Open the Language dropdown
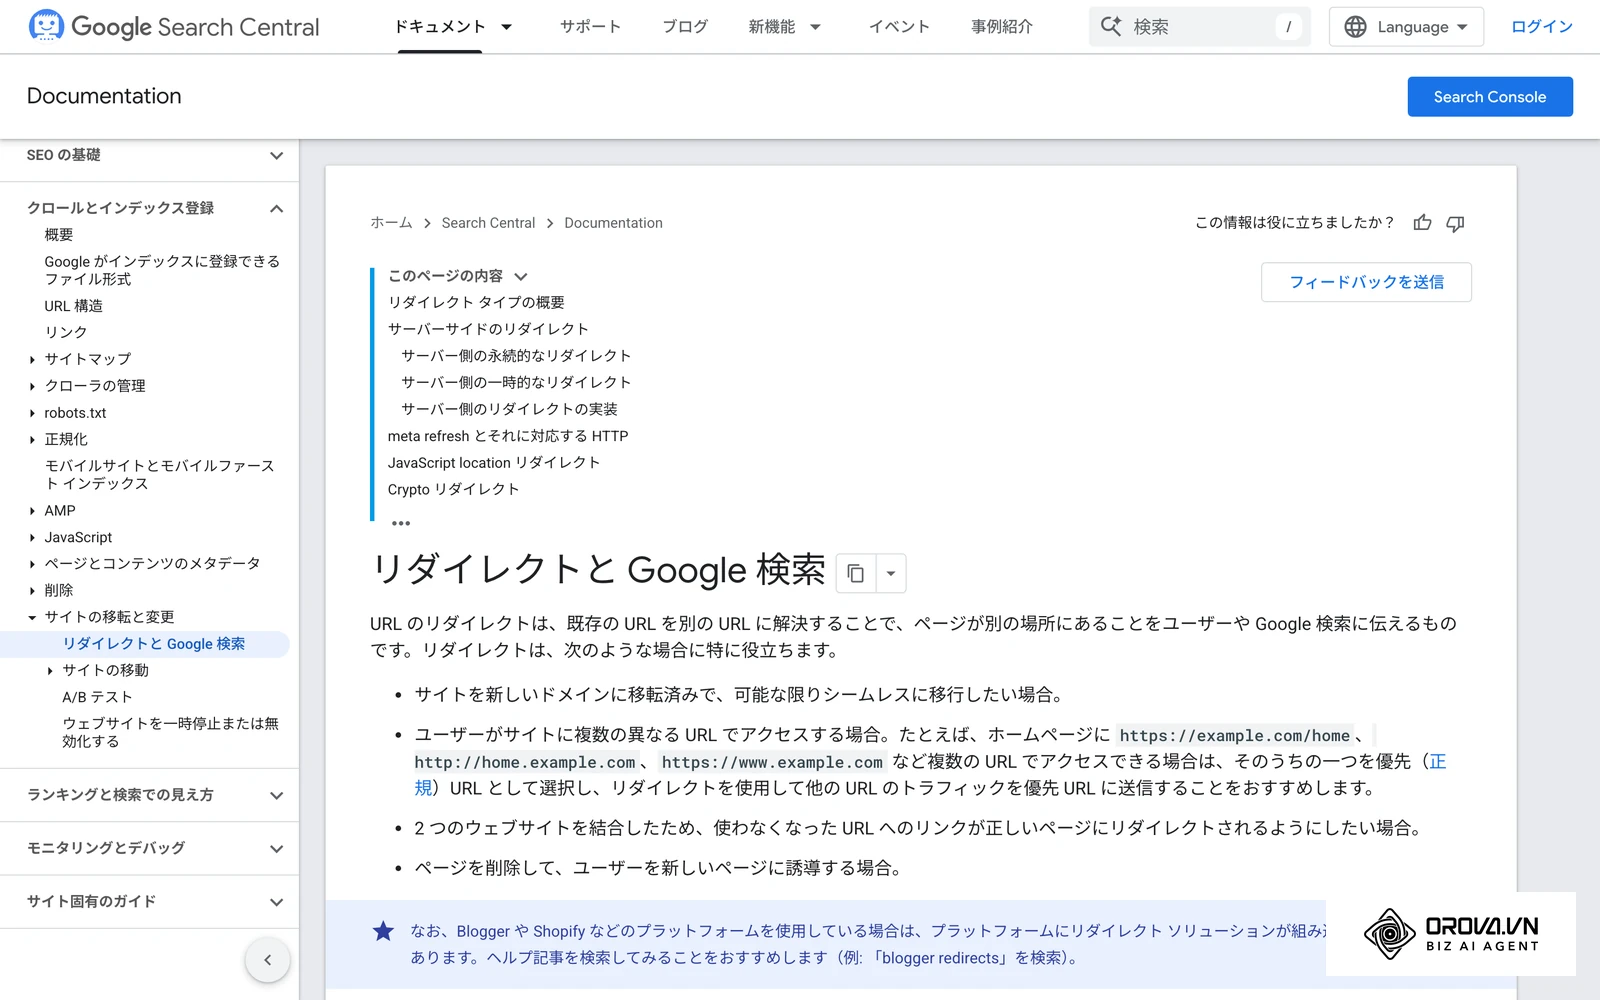Image resolution: width=1600 pixels, height=1000 pixels. (x=1406, y=27)
